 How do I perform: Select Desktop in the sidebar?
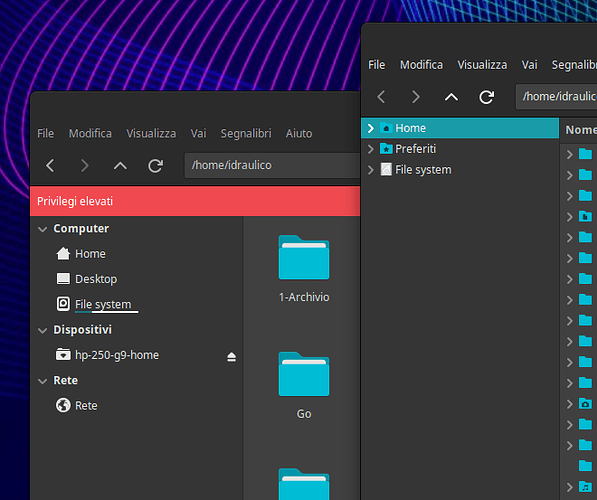pyautogui.click(x=87, y=279)
